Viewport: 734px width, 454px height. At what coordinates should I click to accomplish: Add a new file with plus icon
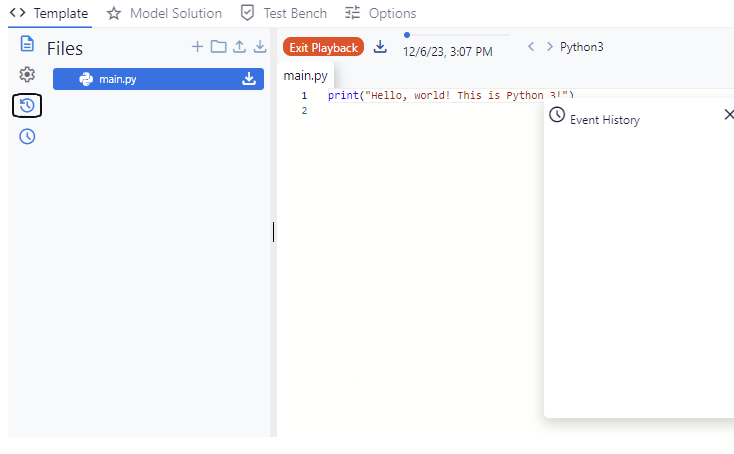197,47
